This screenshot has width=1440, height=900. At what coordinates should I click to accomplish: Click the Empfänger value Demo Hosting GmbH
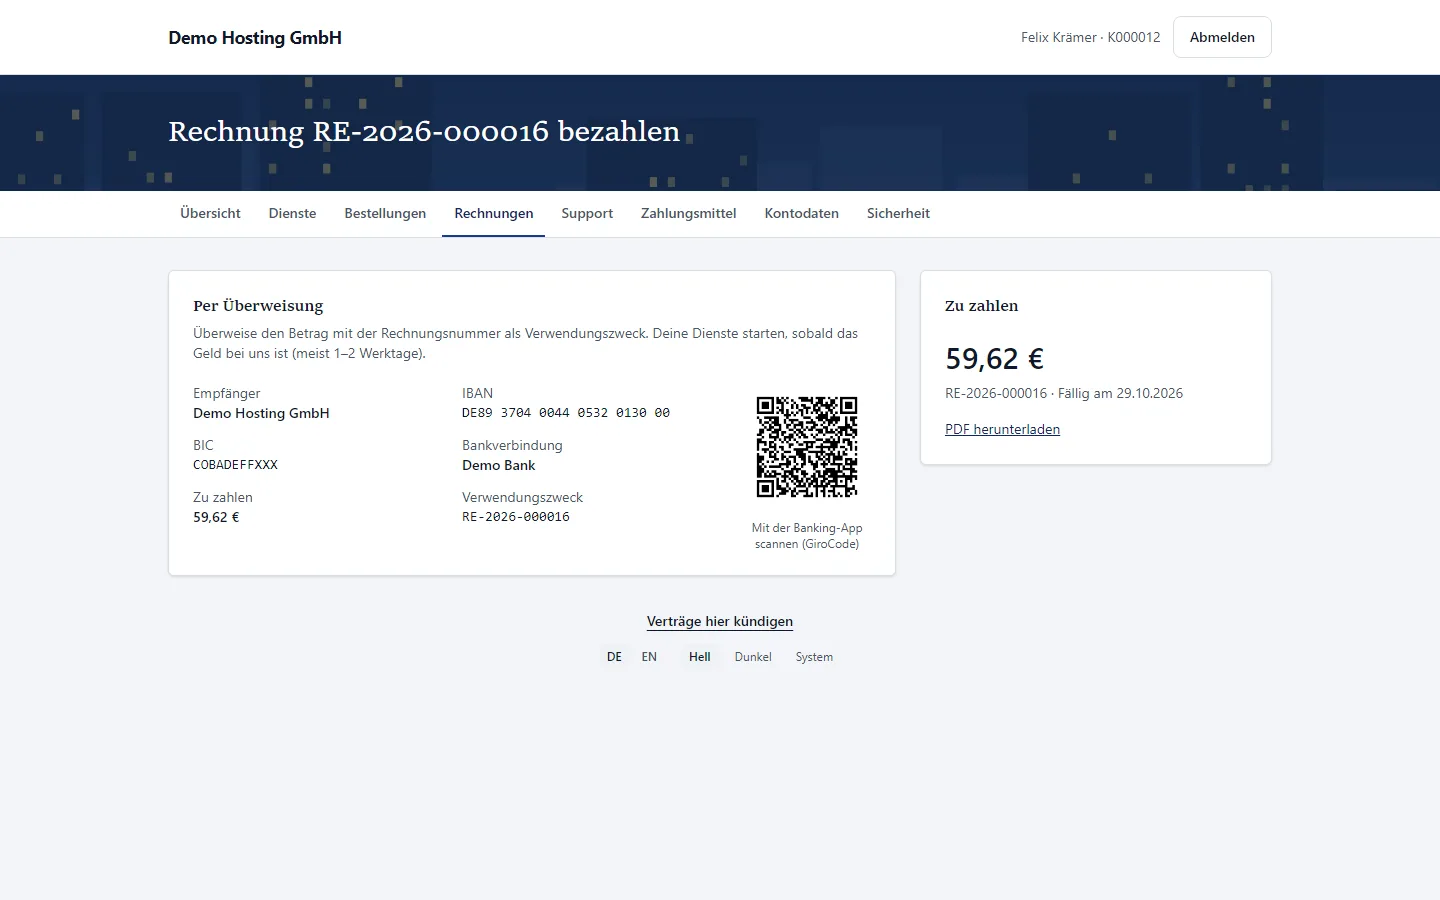tap(261, 413)
